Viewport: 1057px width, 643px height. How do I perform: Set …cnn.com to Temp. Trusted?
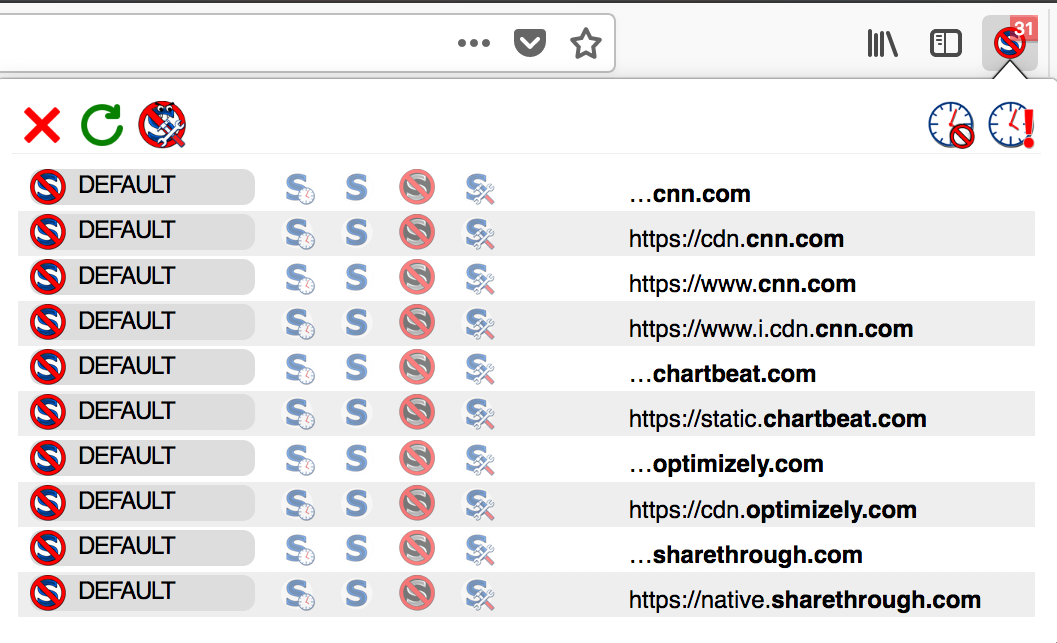pos(300,189)
